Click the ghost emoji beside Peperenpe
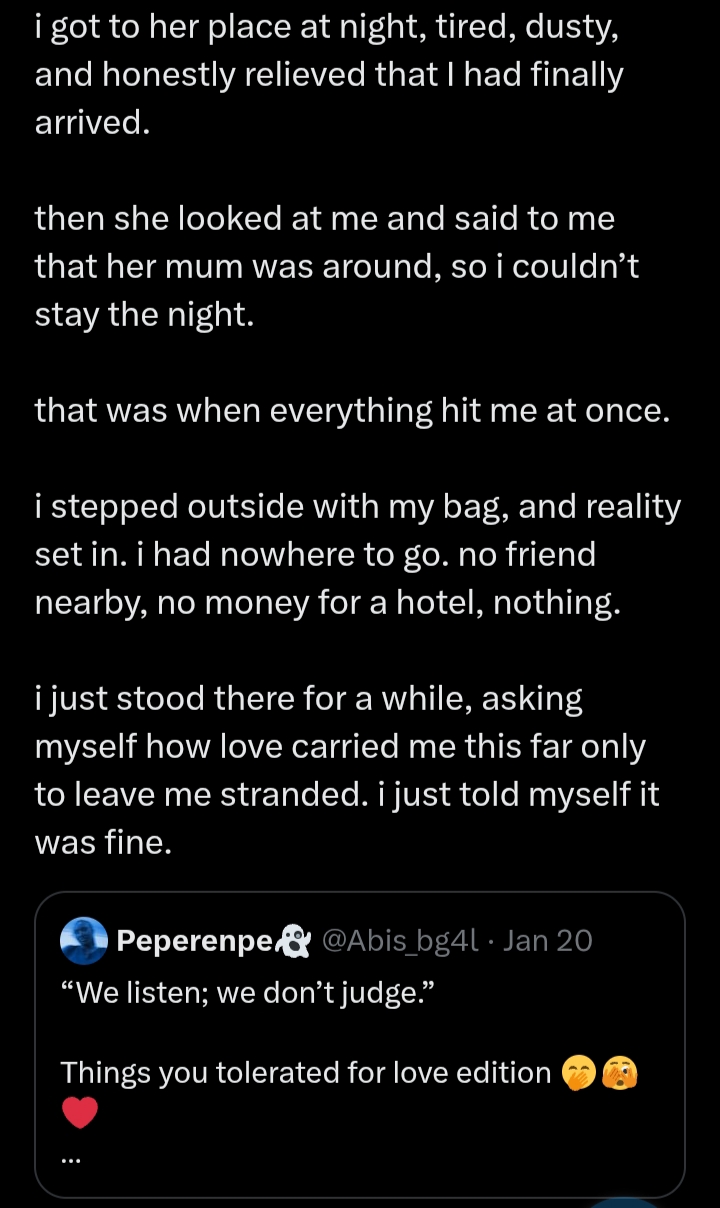 pyautogui.click(x=295, y=941)
